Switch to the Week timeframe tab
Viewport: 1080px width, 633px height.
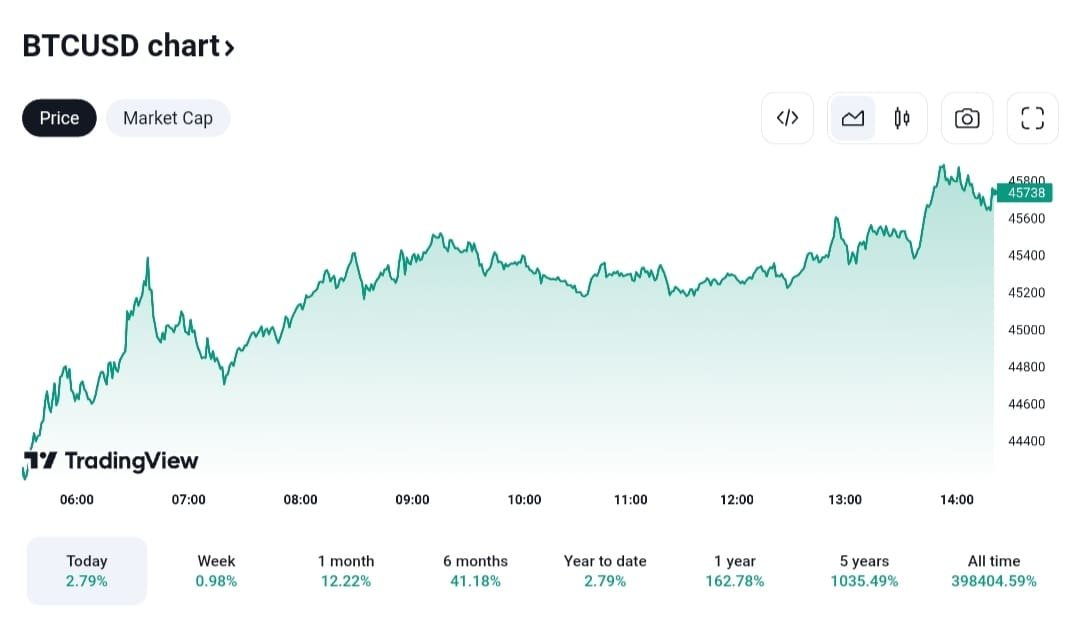pyautogui.click(x=216, y=570)
